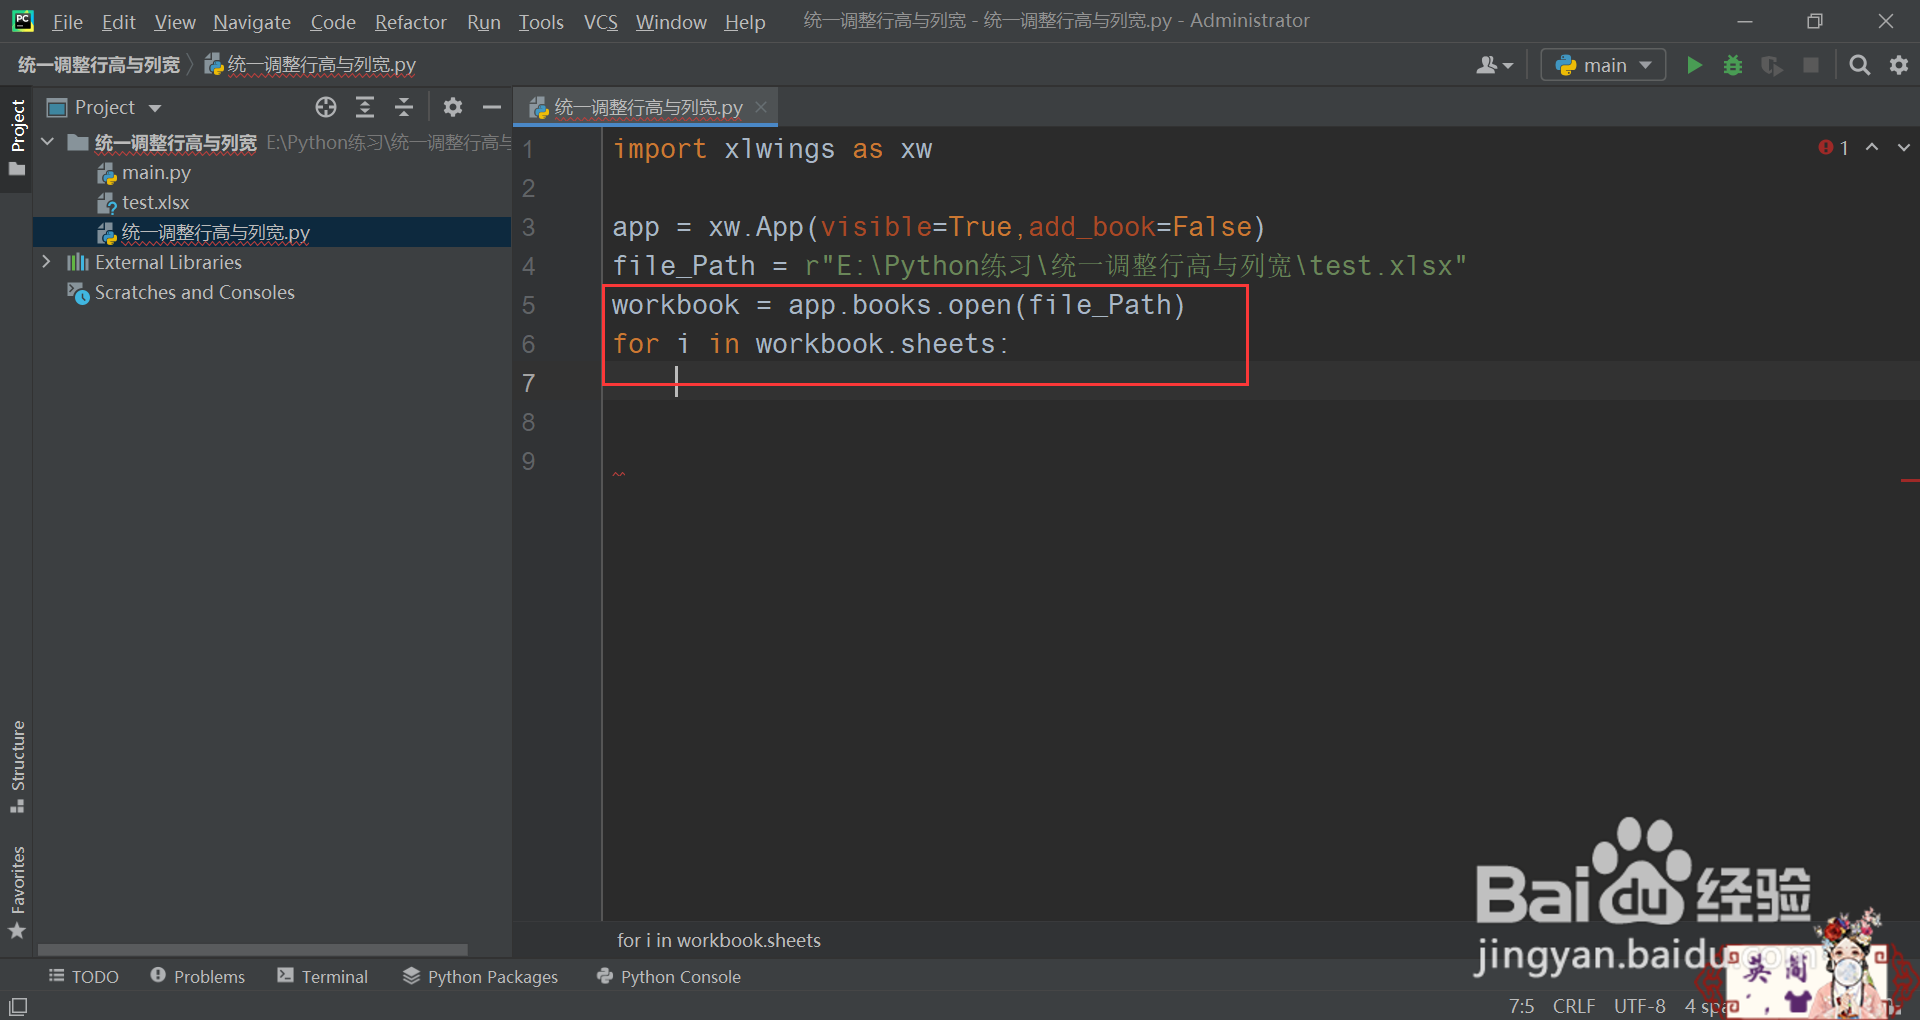Open the Python Console tool window
Screen dimensions: 1920x1020
click(x=667, y=976)
